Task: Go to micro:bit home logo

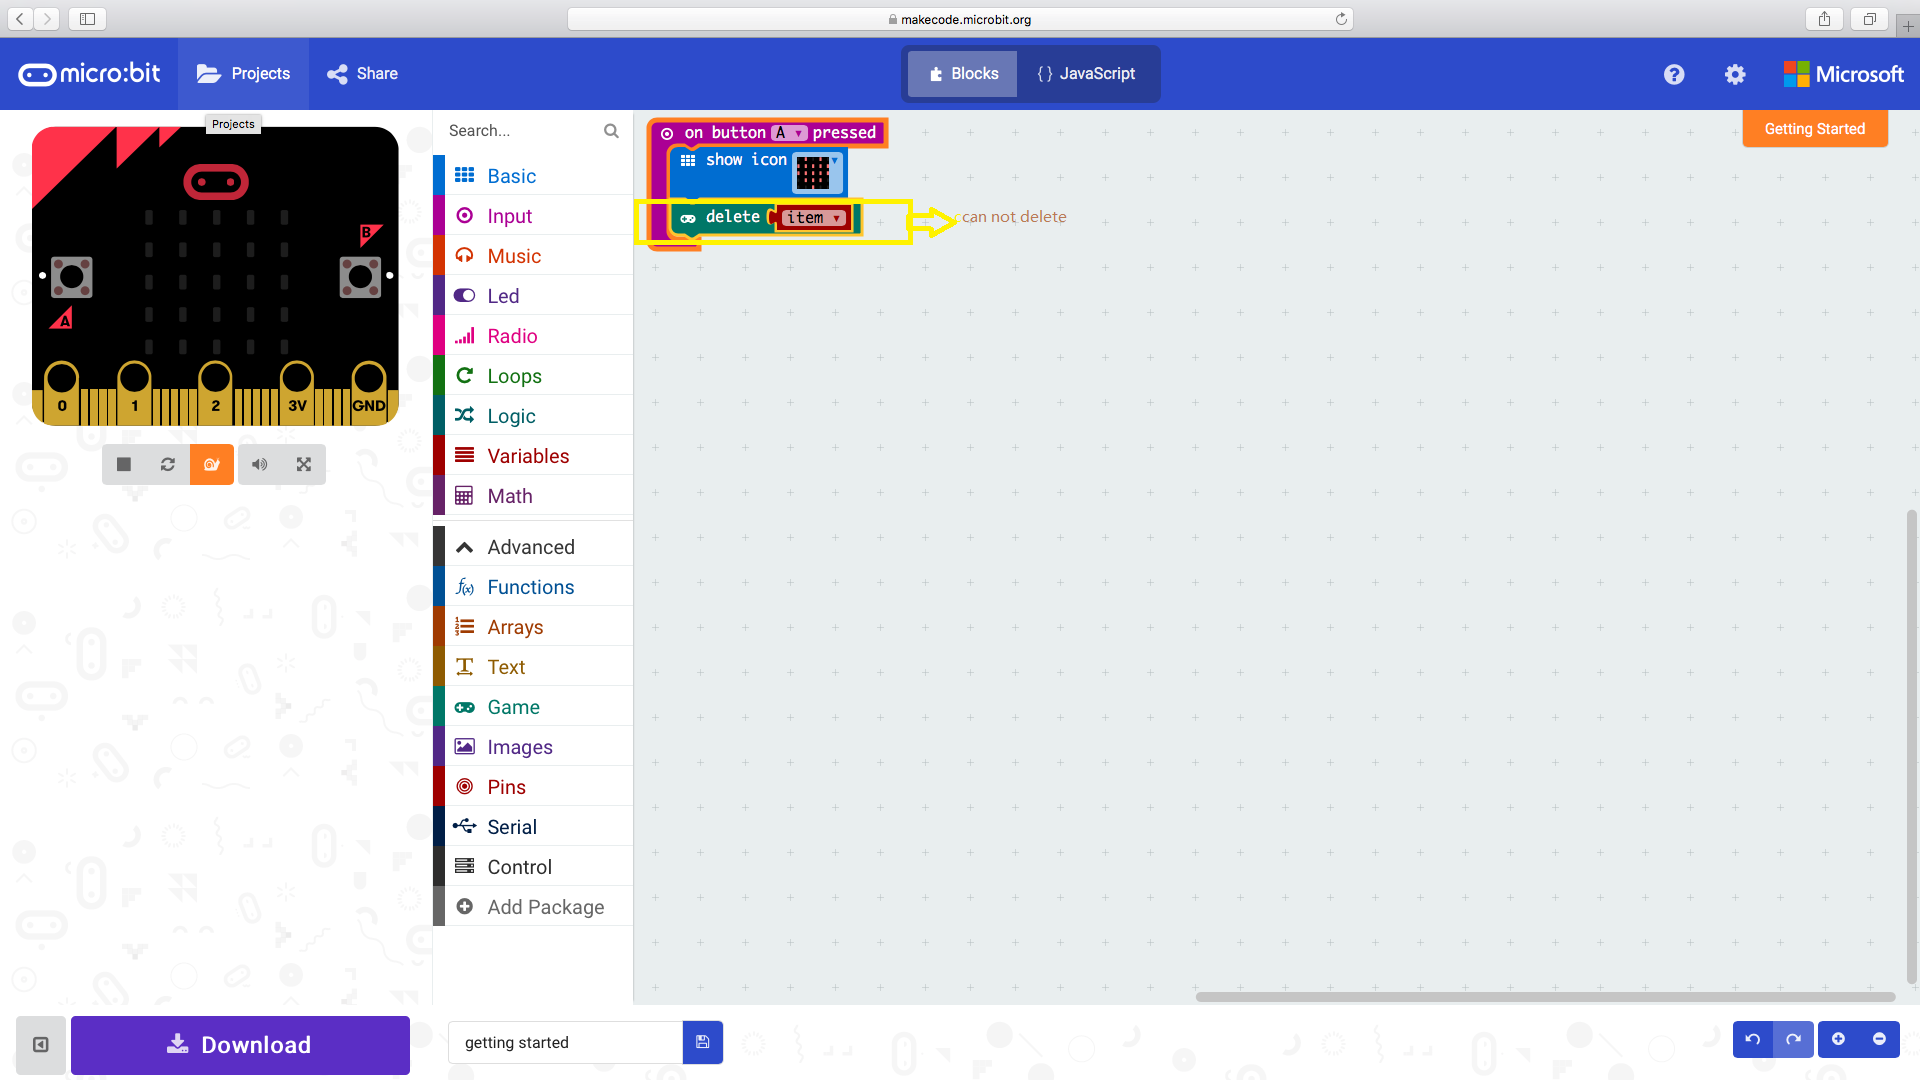Action: click(89, 74)
